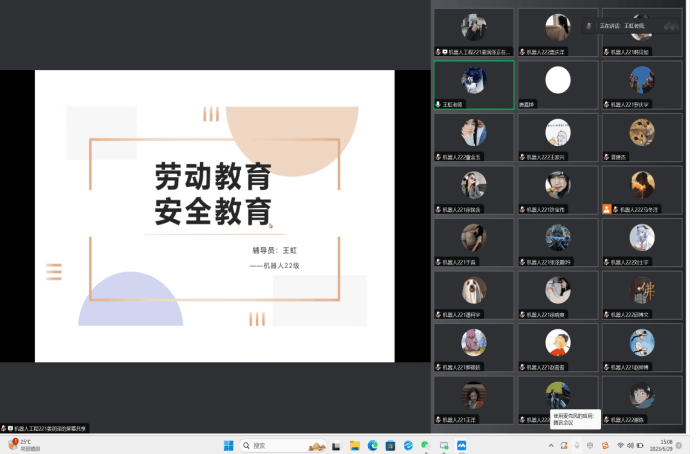Open the taskbar clock showing 2023/6/29
This screenshot has width=698, height=454.
(667, 445)
